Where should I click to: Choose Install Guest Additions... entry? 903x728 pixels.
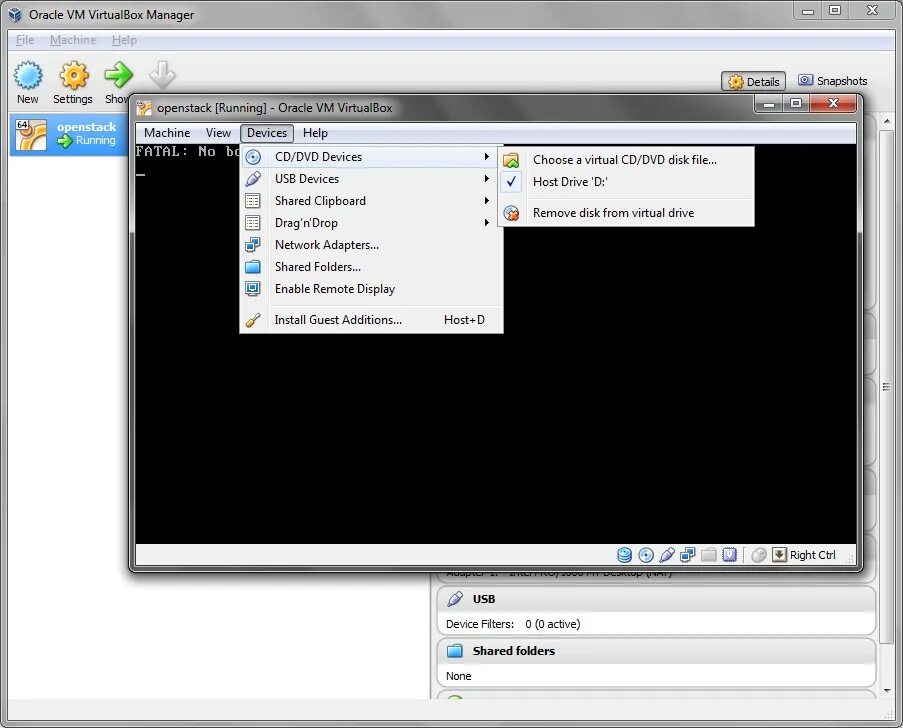[x=371, y=320]
